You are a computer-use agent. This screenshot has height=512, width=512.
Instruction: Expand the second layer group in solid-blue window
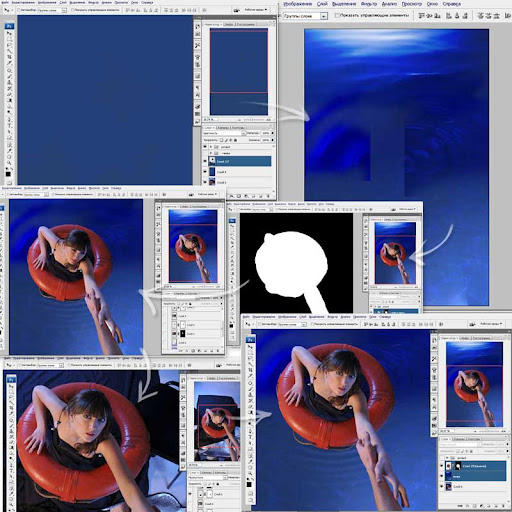211,153
